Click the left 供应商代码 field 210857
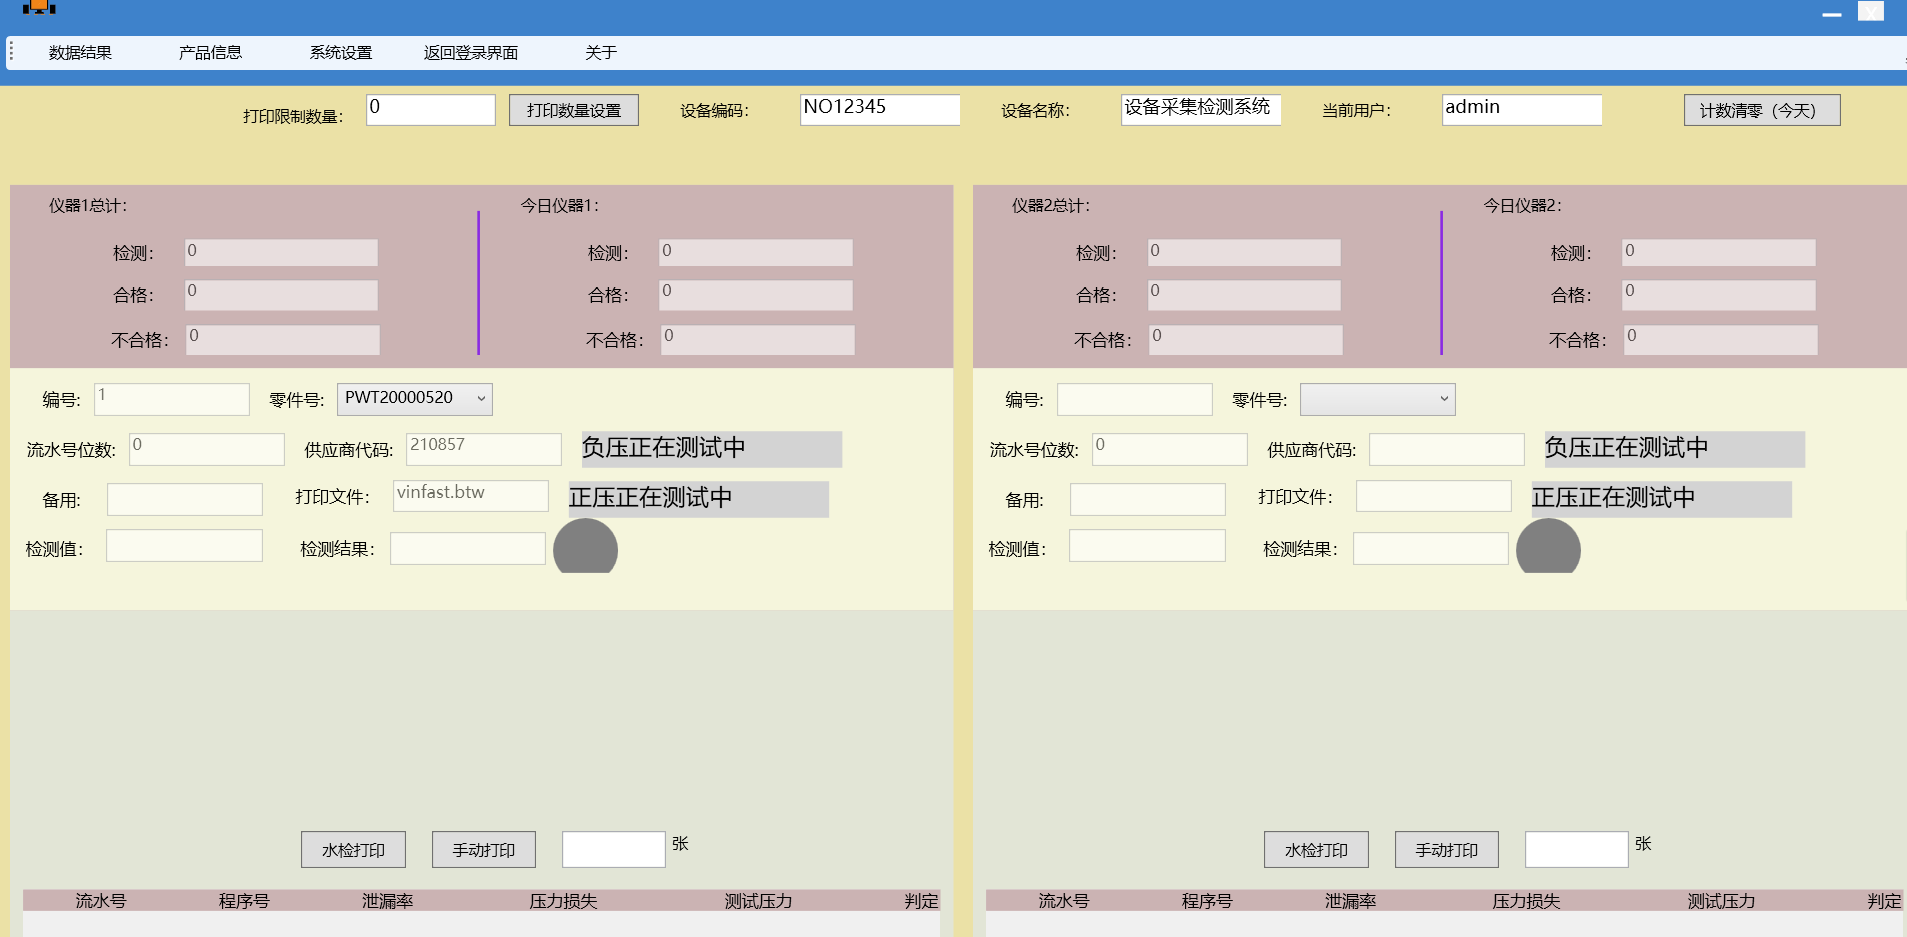1907x937 pixels. (484, 449)
